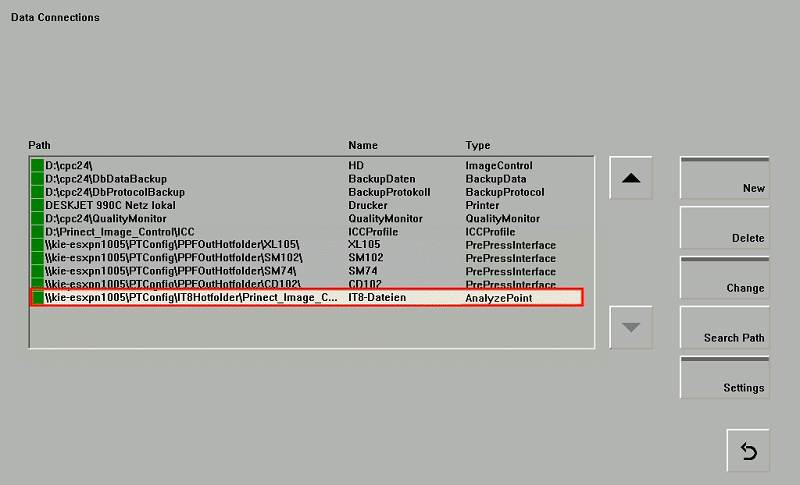
Task: Click the scroll up arrow button
Action: (x=630, y=178)
